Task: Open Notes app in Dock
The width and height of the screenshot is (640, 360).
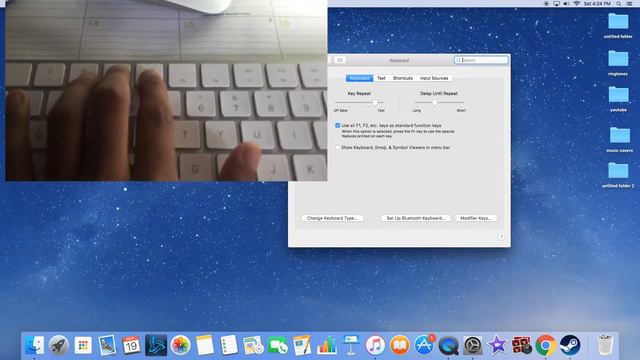Action: (204, 345)
